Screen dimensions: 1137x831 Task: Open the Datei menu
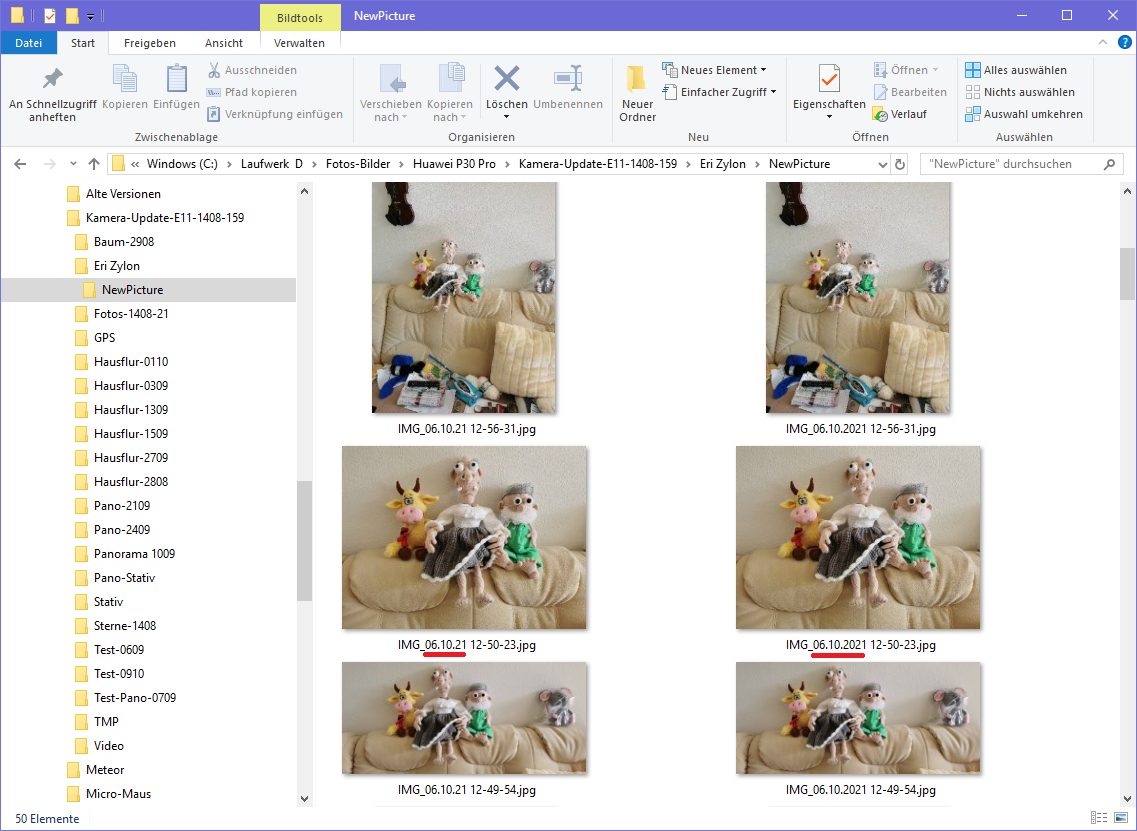click(x=28, y=43)
